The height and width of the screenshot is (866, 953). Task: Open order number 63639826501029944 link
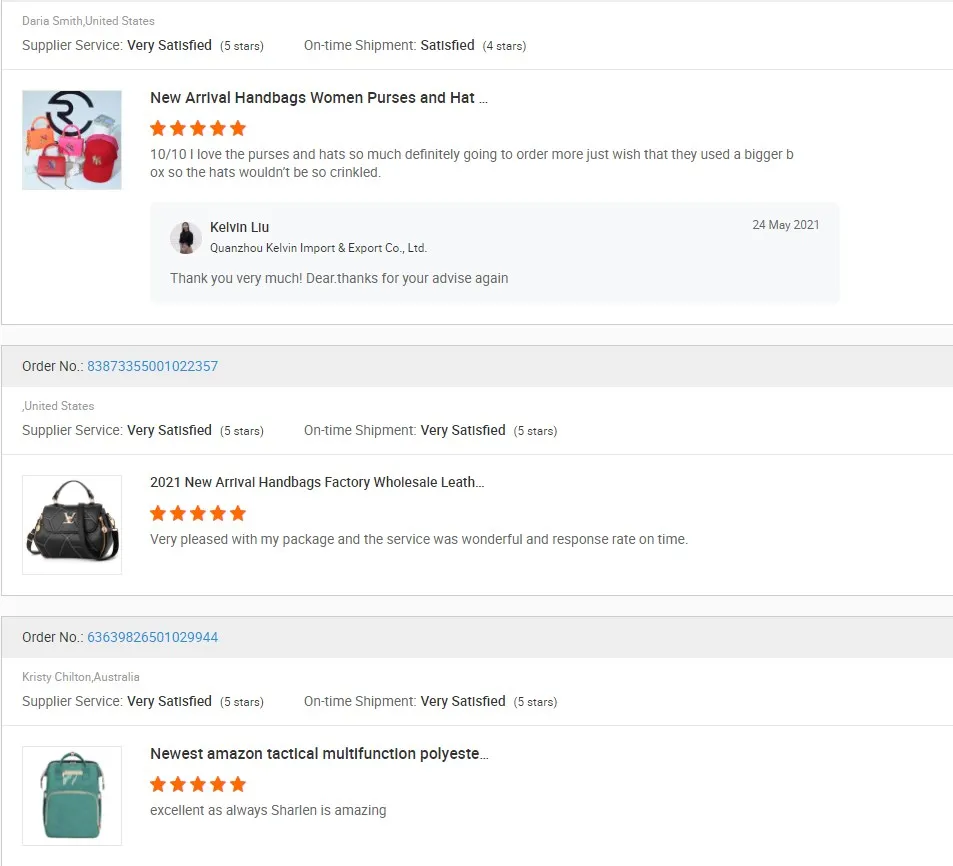click(x=152, y=637)
